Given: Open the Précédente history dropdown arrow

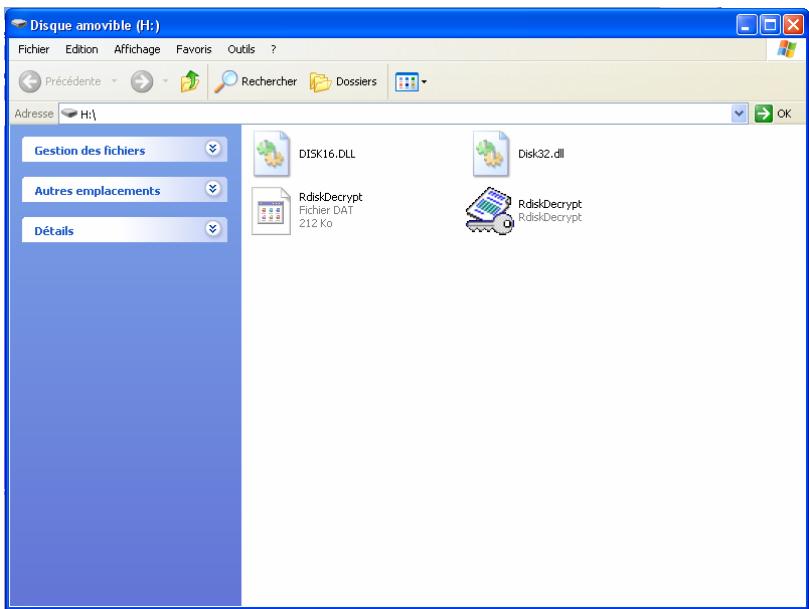Looking at the screenshot, I should [x=115, y=81].
